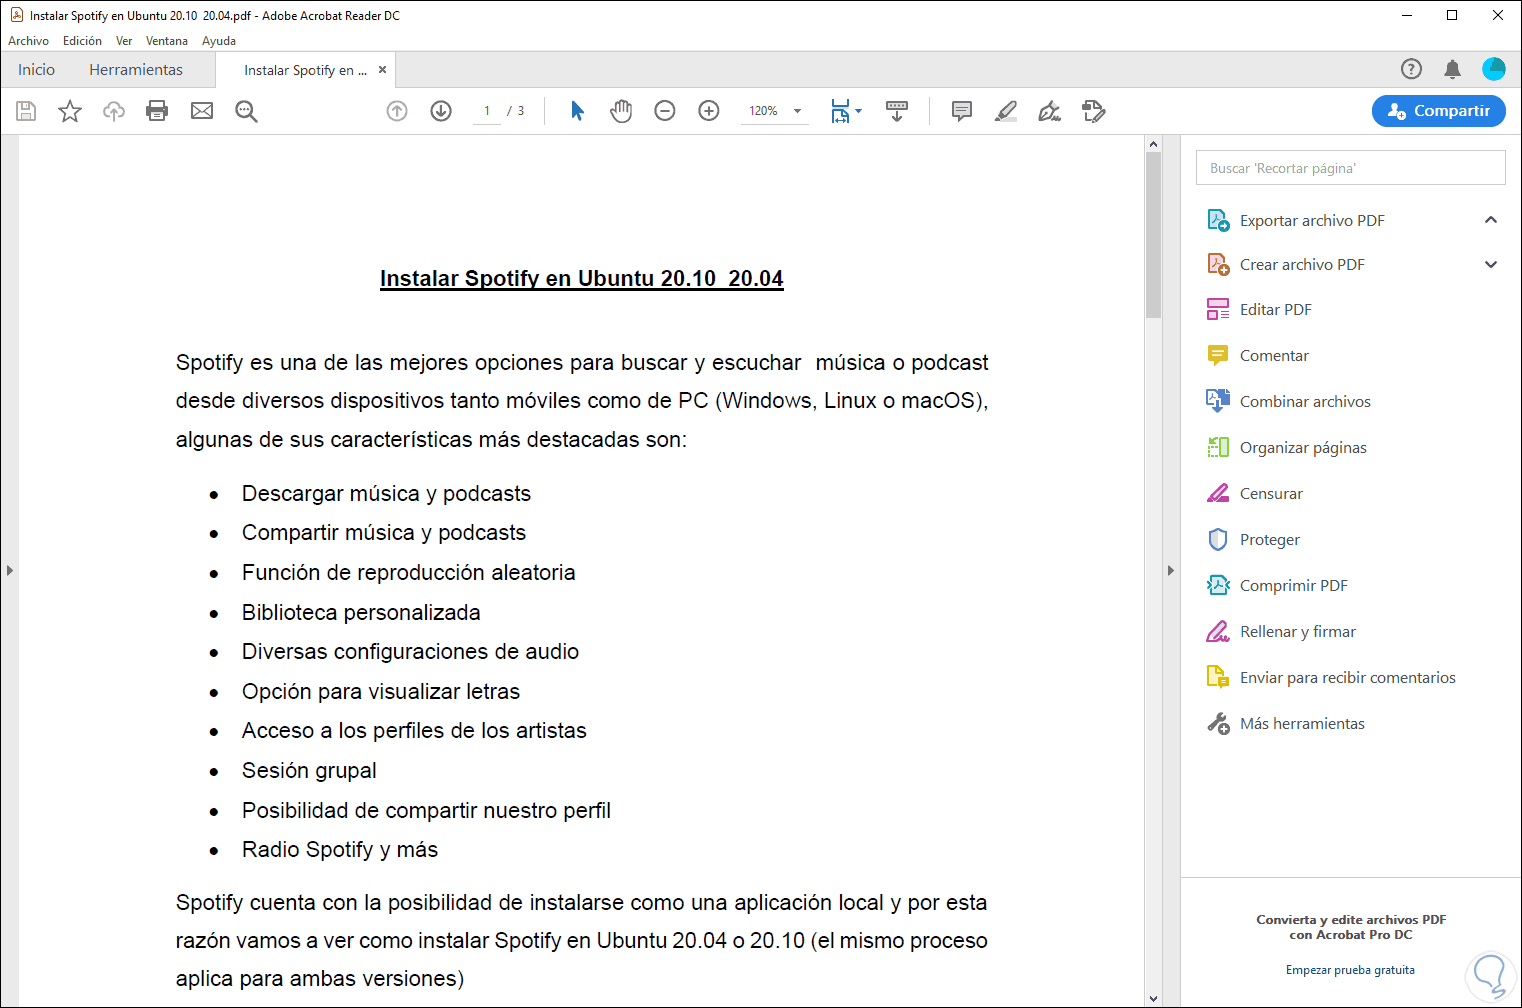
Task: Open the Edición menu
Action: tap(82, 41)
